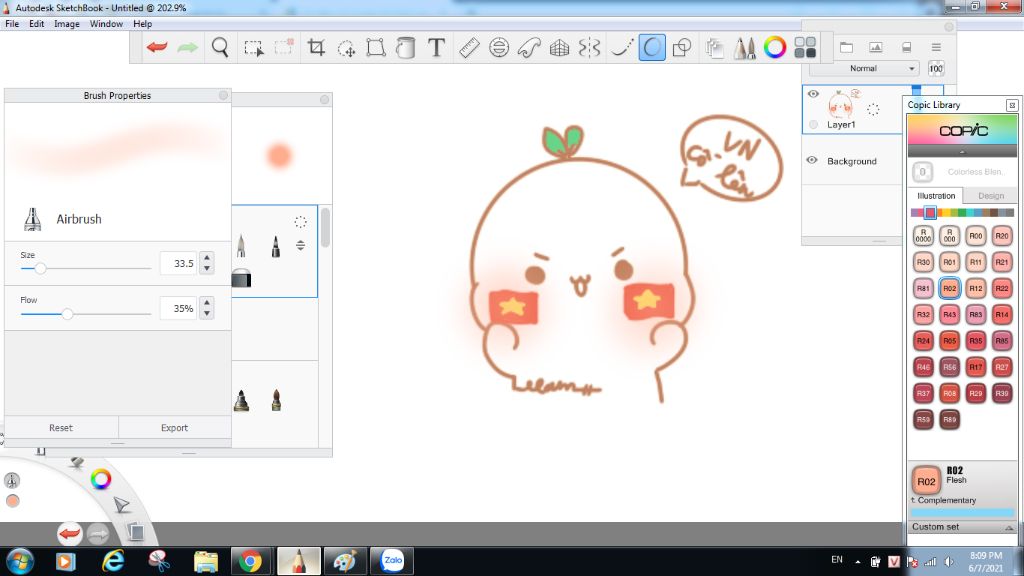1024x576 pixels.
Task: Close the Brush Properties panel
Action: tap(223, 95)
